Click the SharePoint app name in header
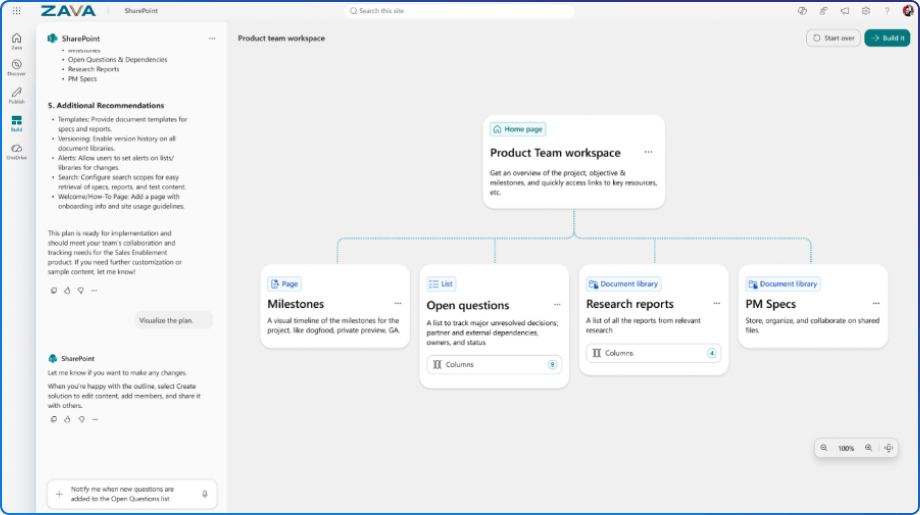The width and height of the screenshot is (920, 515). 141,11
